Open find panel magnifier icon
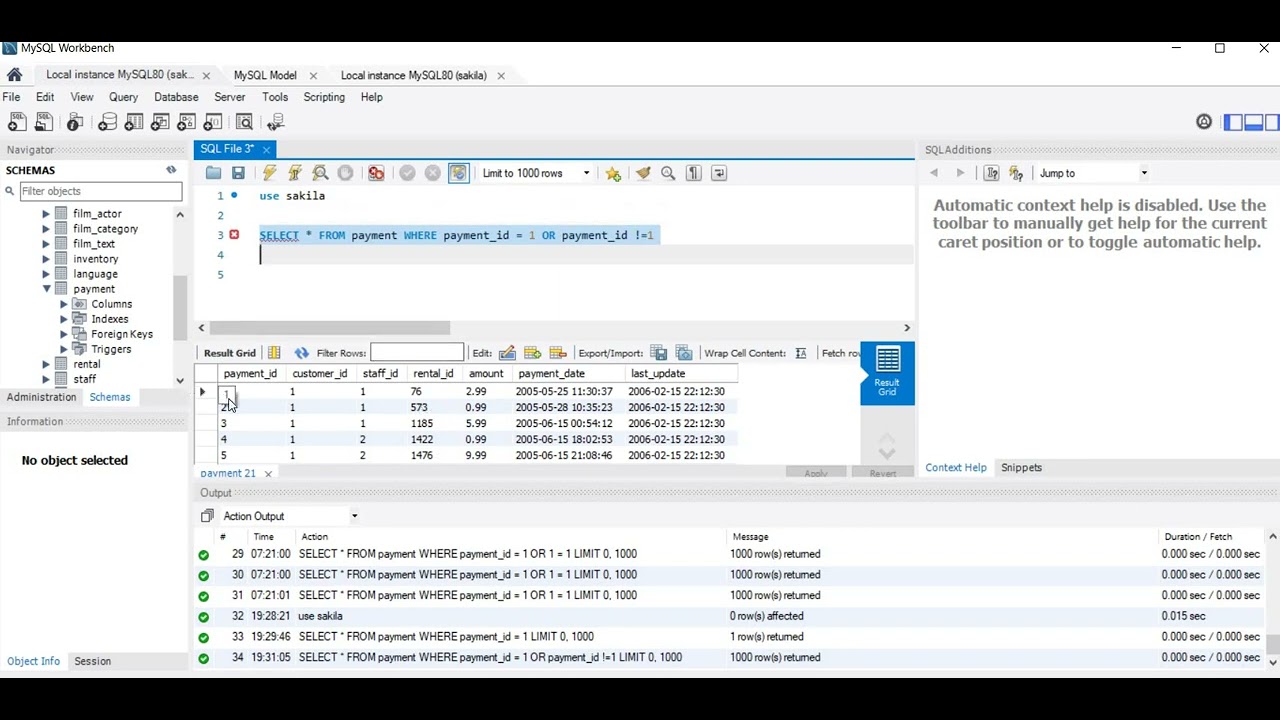 tap(668, 173)
